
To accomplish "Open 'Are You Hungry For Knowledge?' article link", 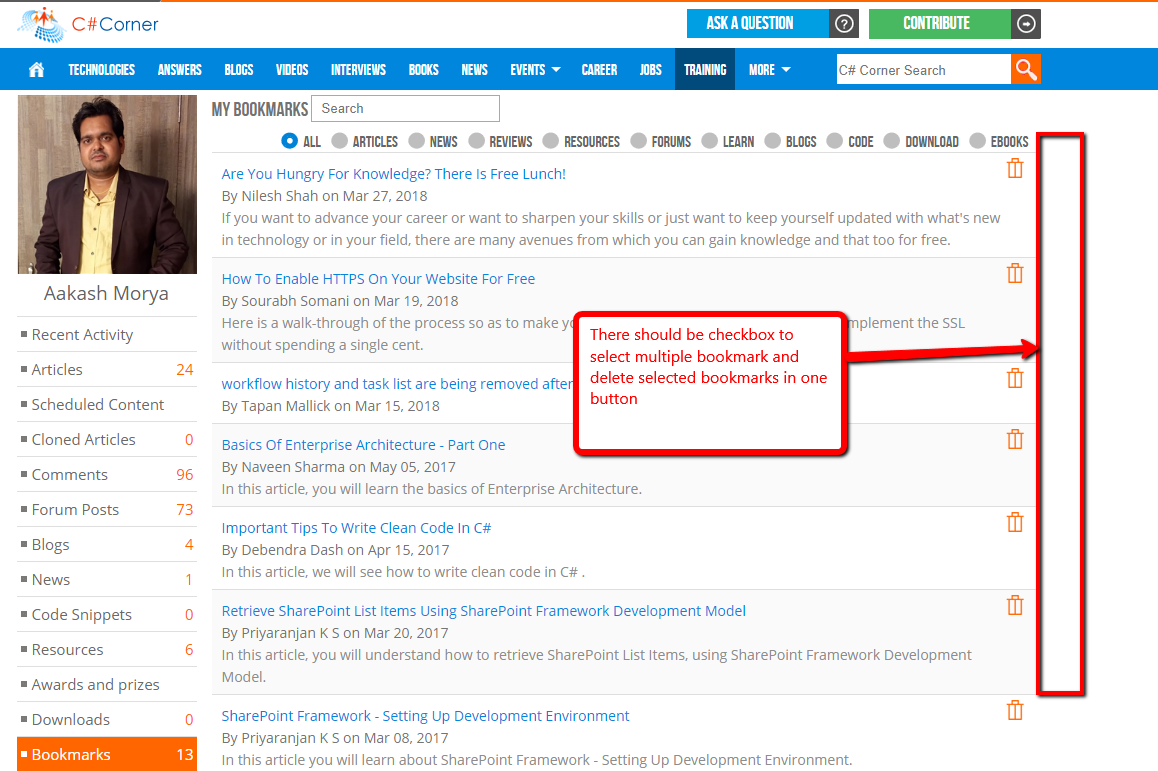I will 394,174.
